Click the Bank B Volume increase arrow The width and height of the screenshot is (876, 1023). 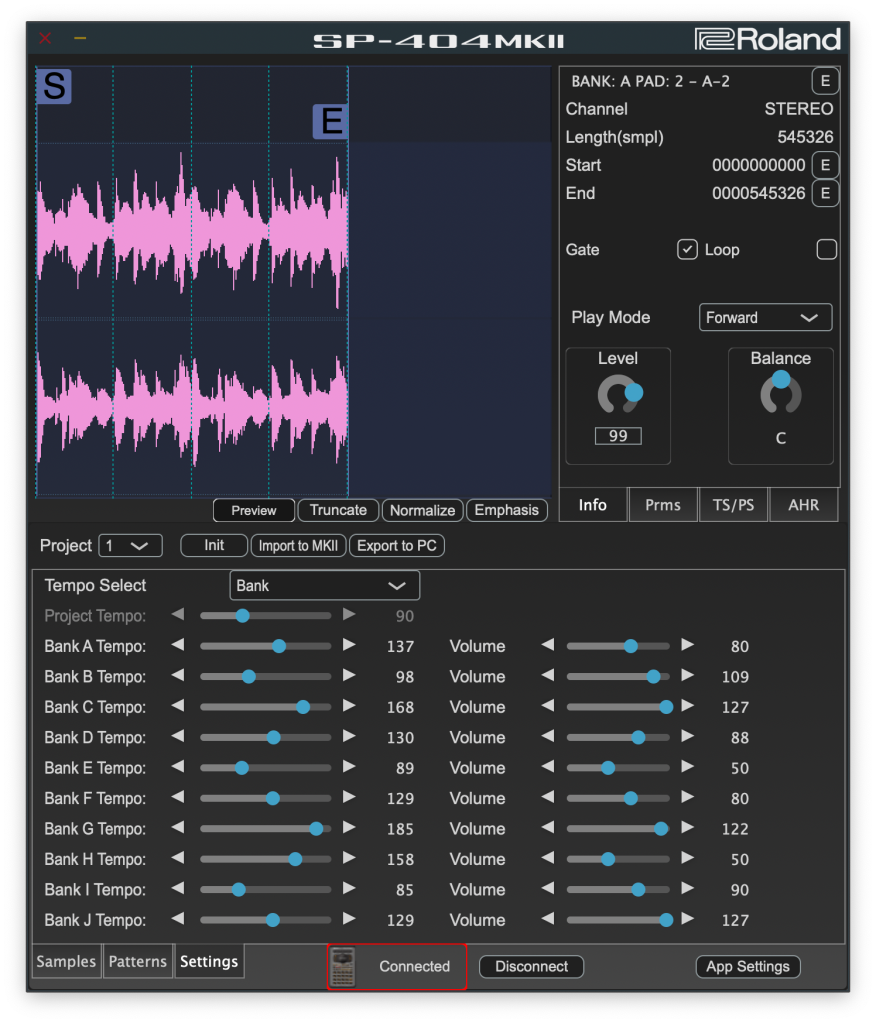click(x=687, y=676)
